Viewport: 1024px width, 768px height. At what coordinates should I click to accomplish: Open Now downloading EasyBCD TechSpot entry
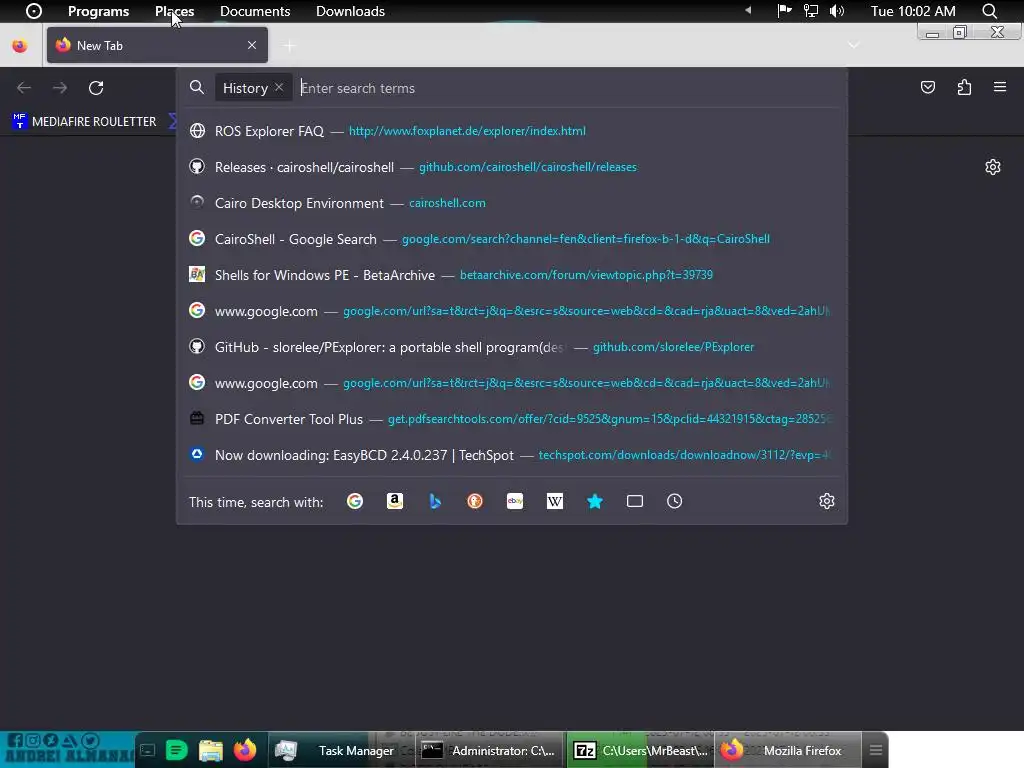click(x=512, y=455)
